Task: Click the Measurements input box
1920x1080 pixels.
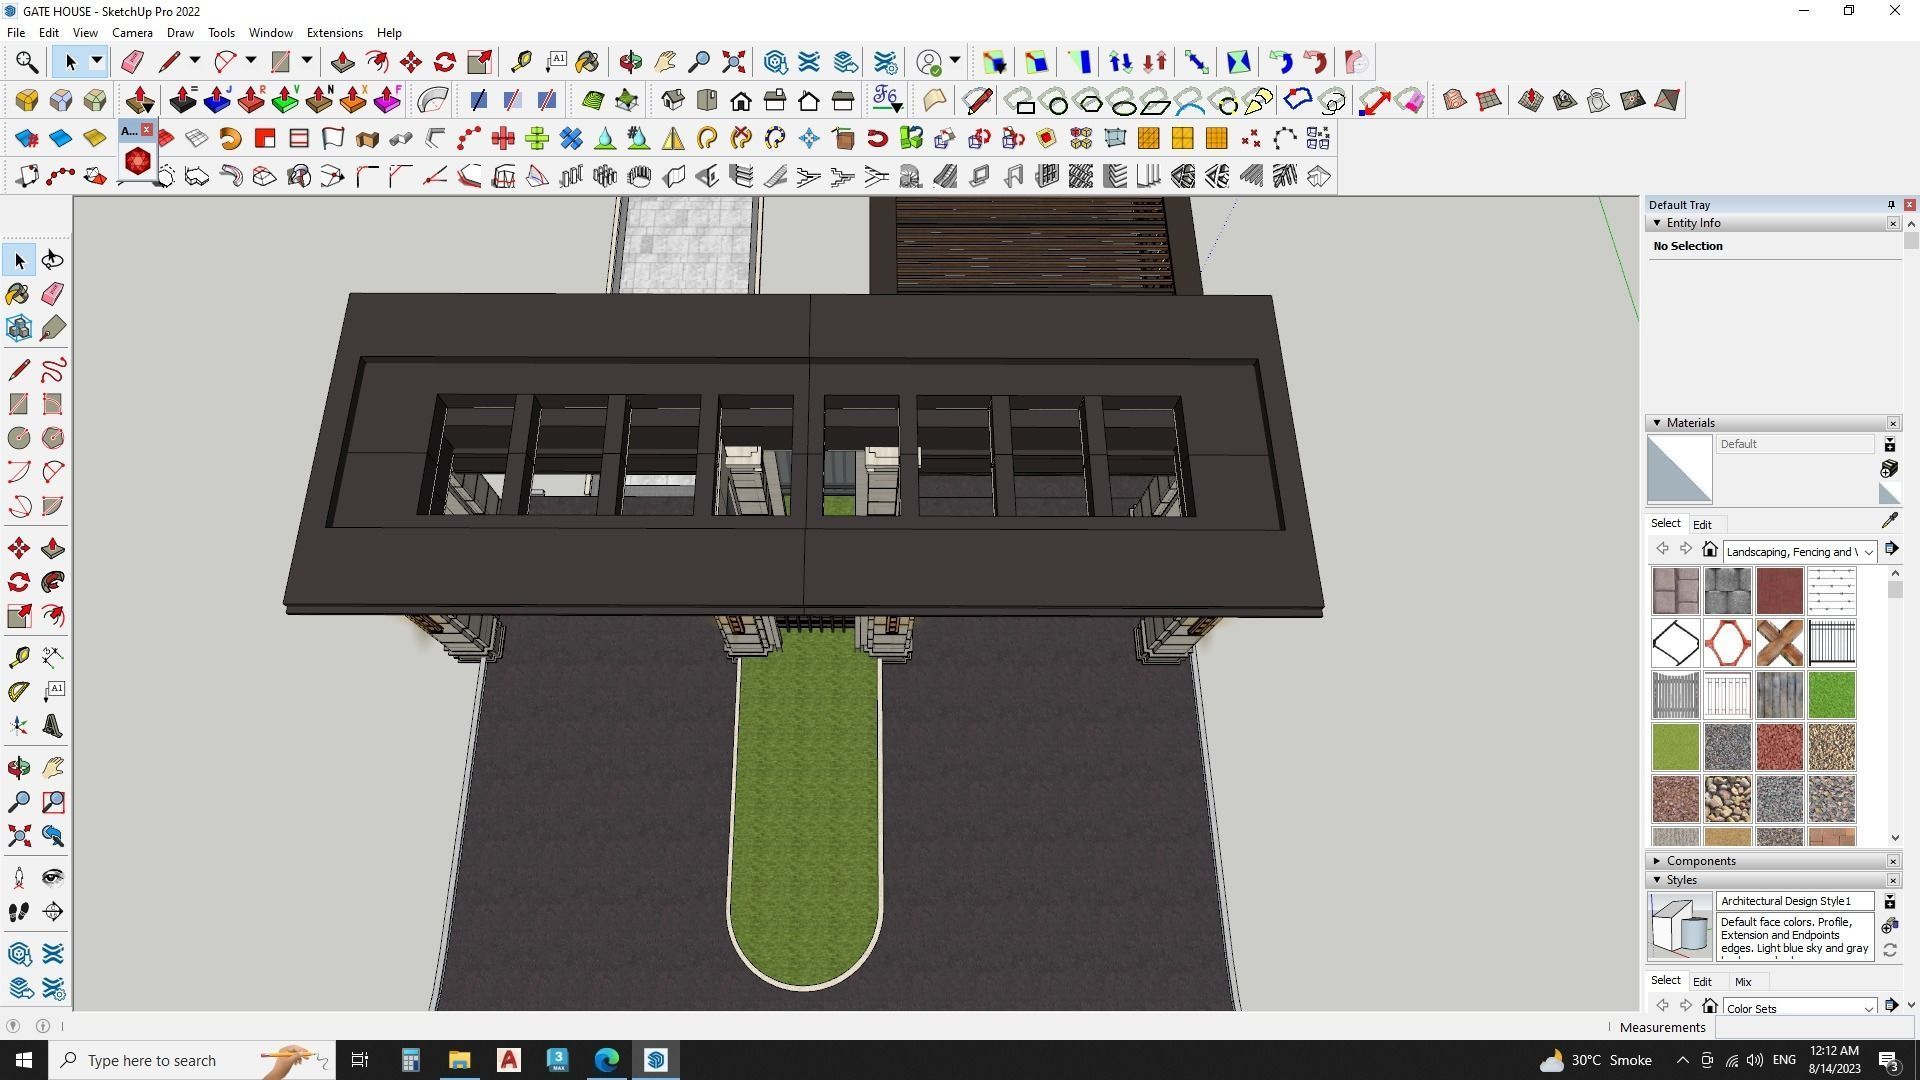Action: point(1815,1027)
